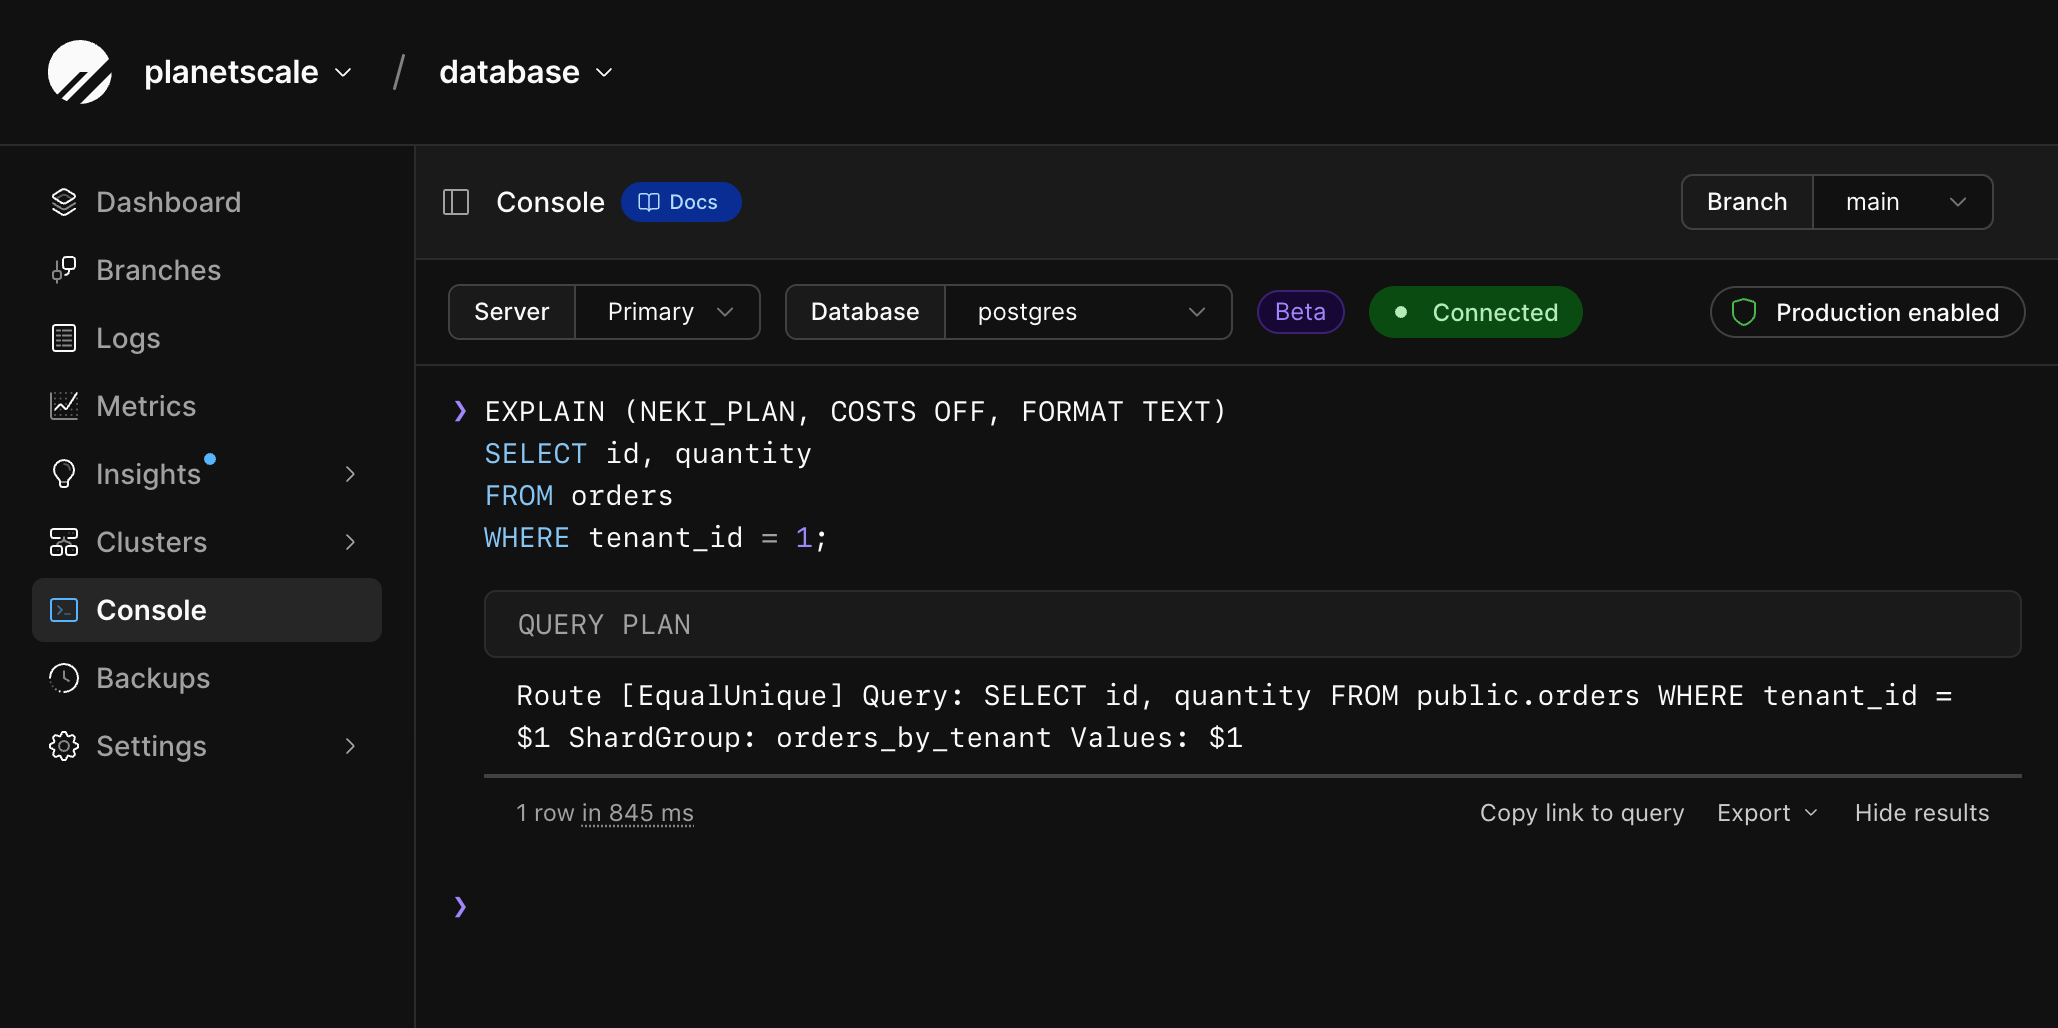Click the Console page heading
The width and height of the screenshot is (2058, 1028).
click(550, 202)
